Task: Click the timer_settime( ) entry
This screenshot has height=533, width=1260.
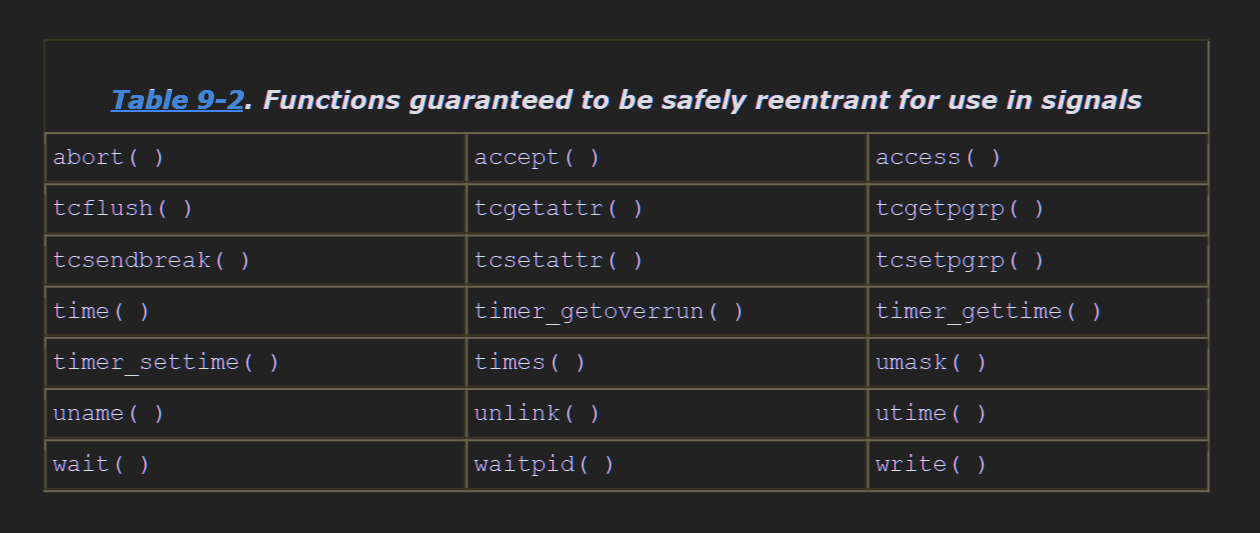Action: [256, 363]
